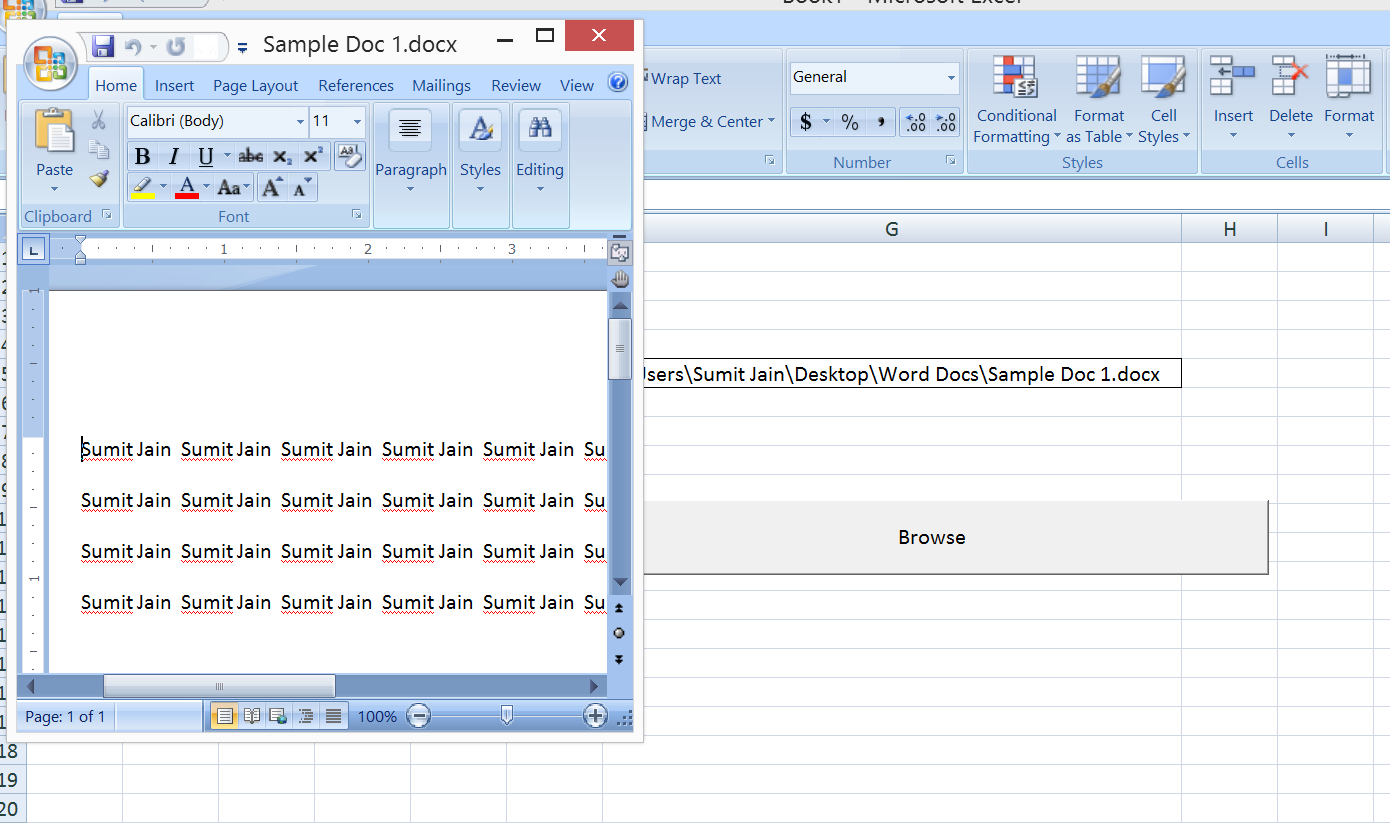Open the Calibri (Body) font dropdown
Image resolution: width=1390 pixels, height=823 pixels.
[x=300, y=122]
